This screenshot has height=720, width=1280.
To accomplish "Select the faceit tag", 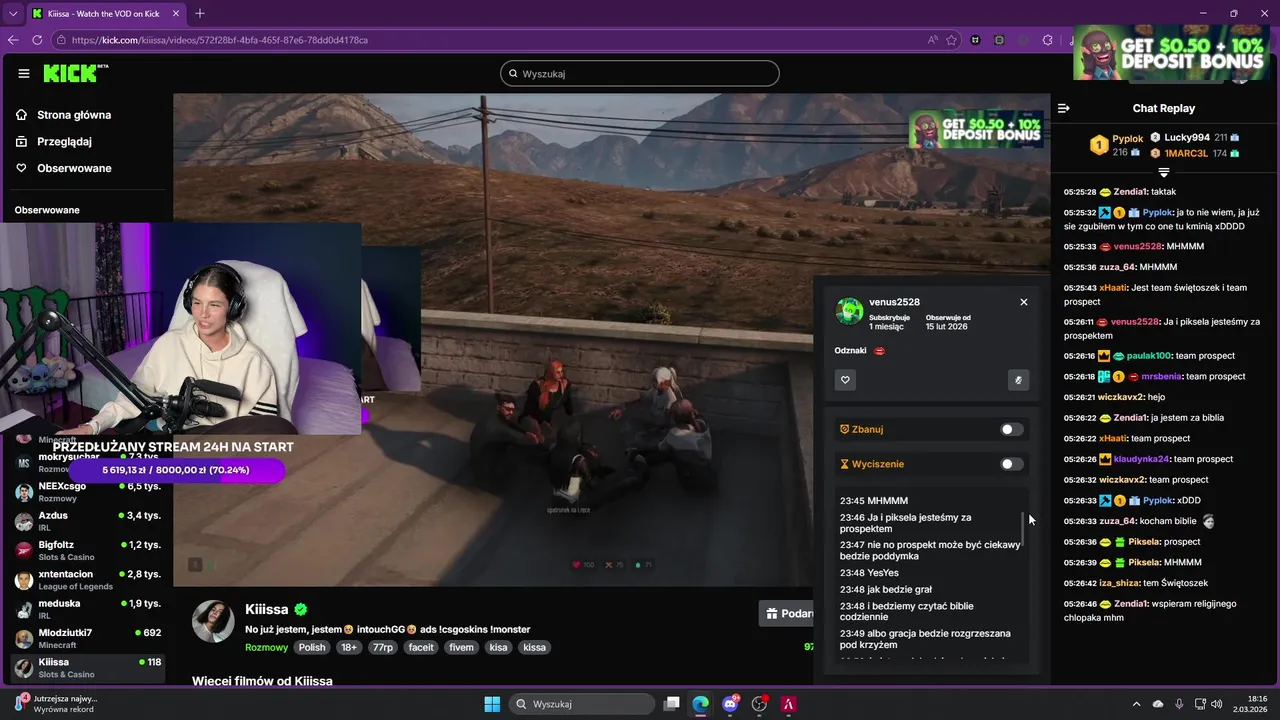I will tap(421, 647).
